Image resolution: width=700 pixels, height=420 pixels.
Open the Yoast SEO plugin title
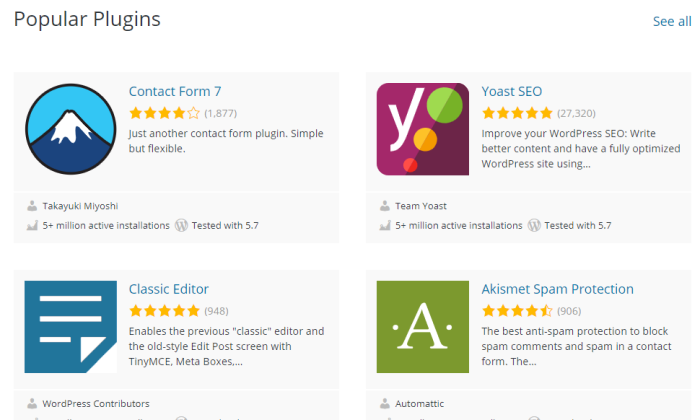point(512,91)
